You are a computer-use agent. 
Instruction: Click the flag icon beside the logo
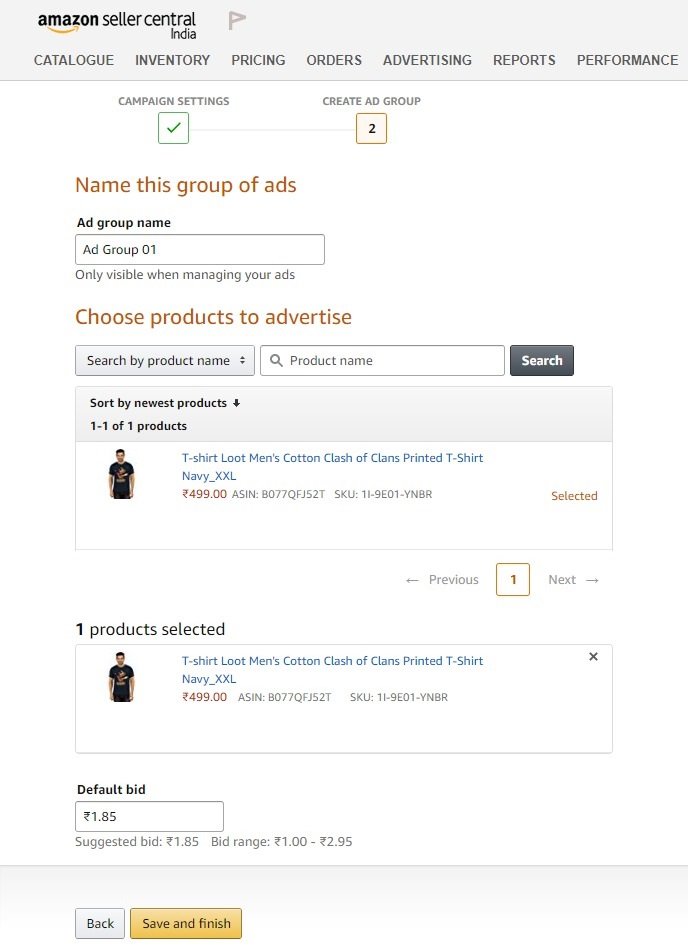(x=237, y=20)
